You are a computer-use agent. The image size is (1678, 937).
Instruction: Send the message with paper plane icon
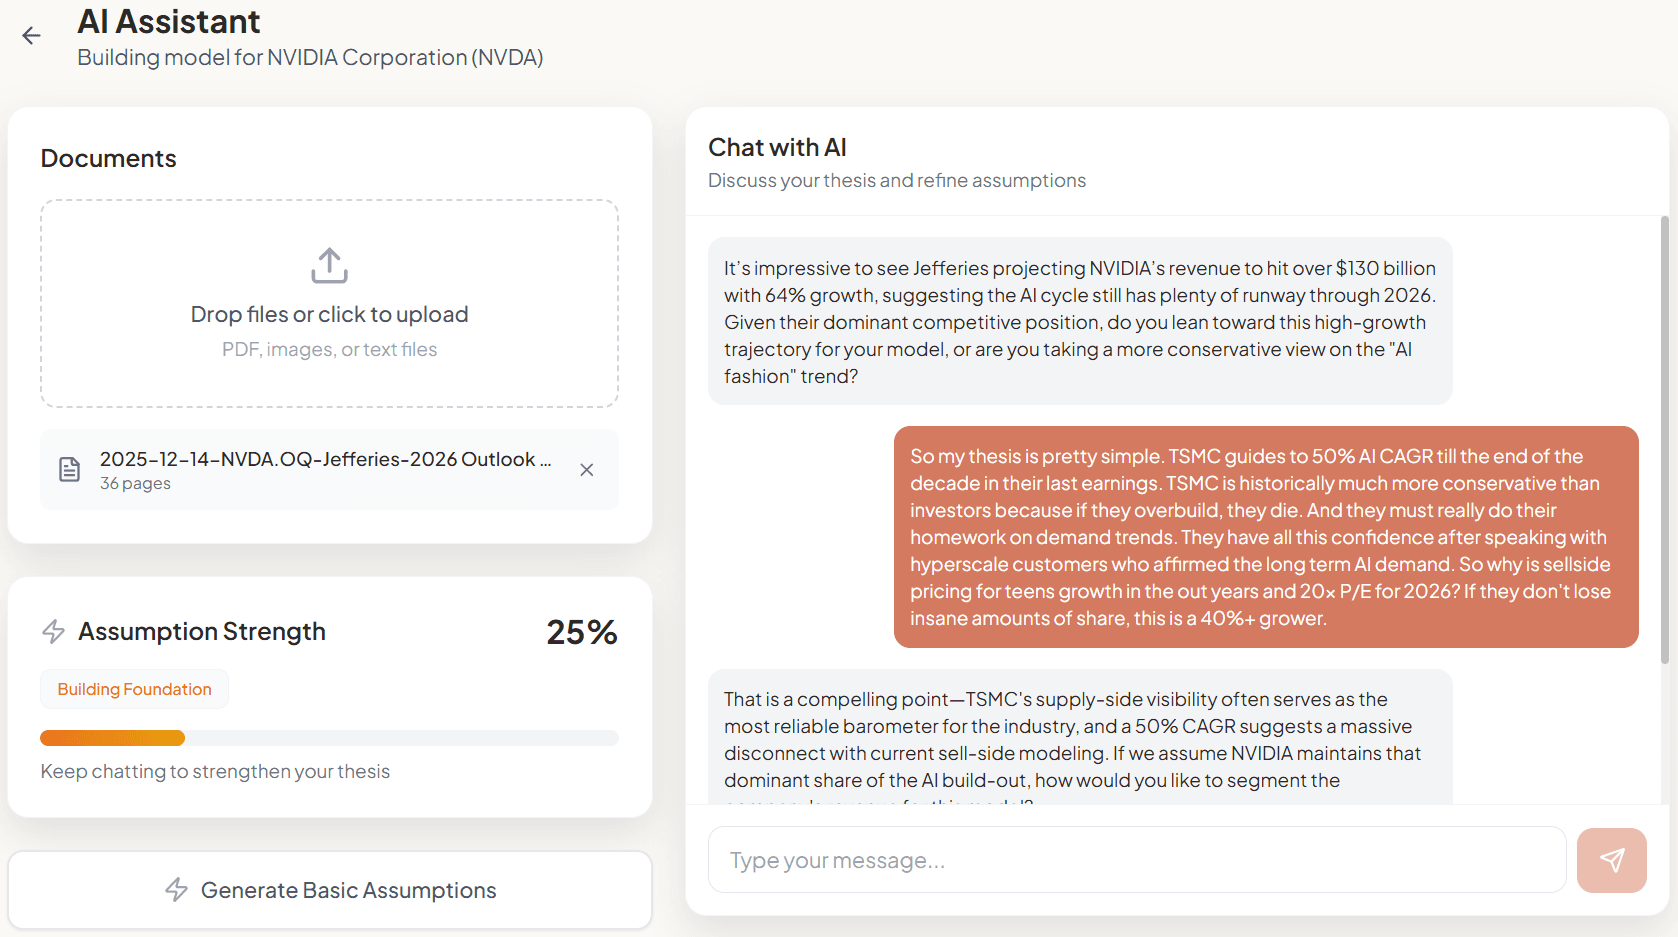coord(1611,860)
